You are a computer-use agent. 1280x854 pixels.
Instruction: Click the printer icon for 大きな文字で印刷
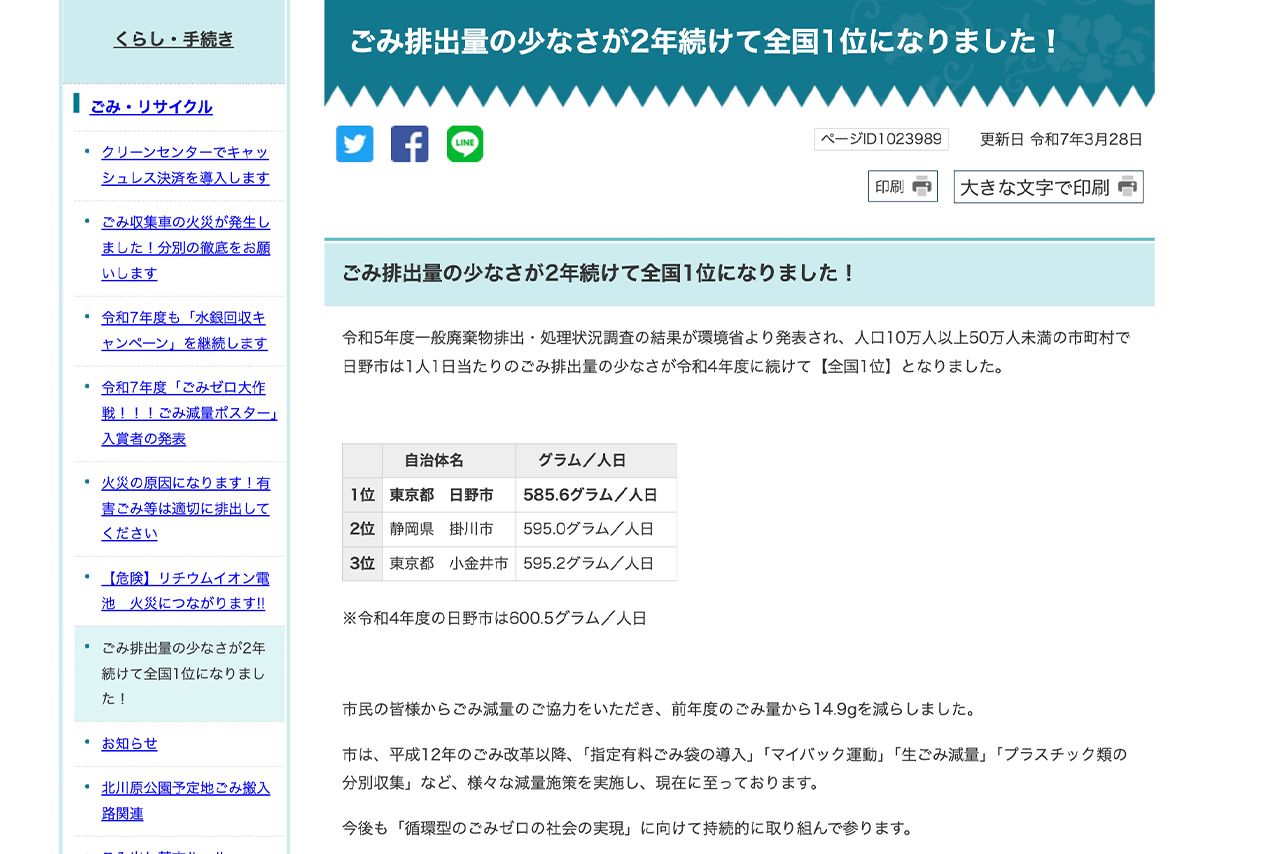(x=1128, y=186)
